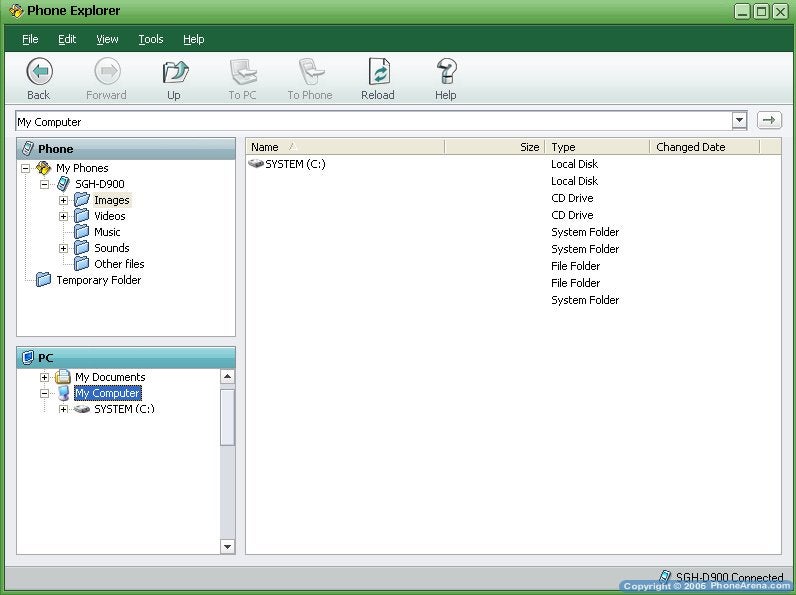Select the Music label in phone tree

[107, 232]
